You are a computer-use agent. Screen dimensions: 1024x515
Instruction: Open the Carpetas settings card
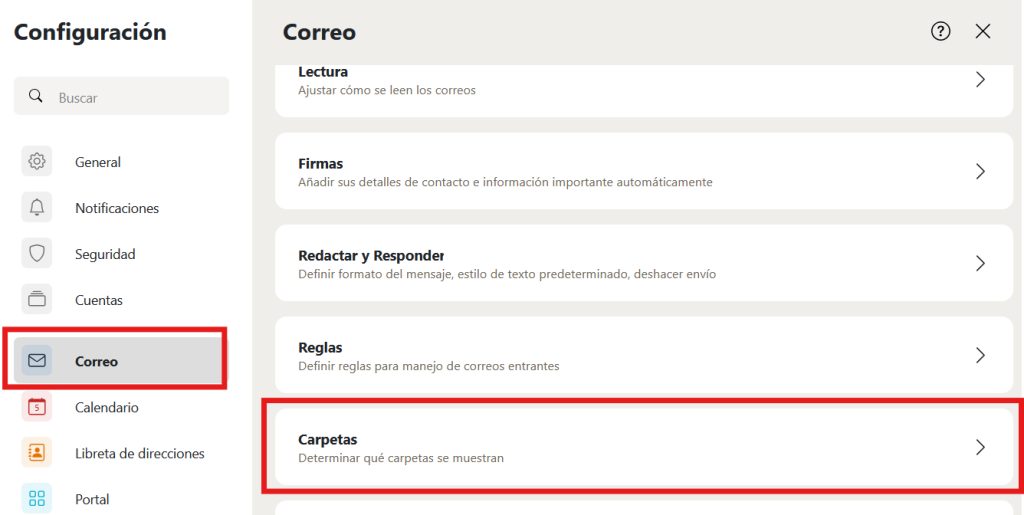tap(644, 447)
